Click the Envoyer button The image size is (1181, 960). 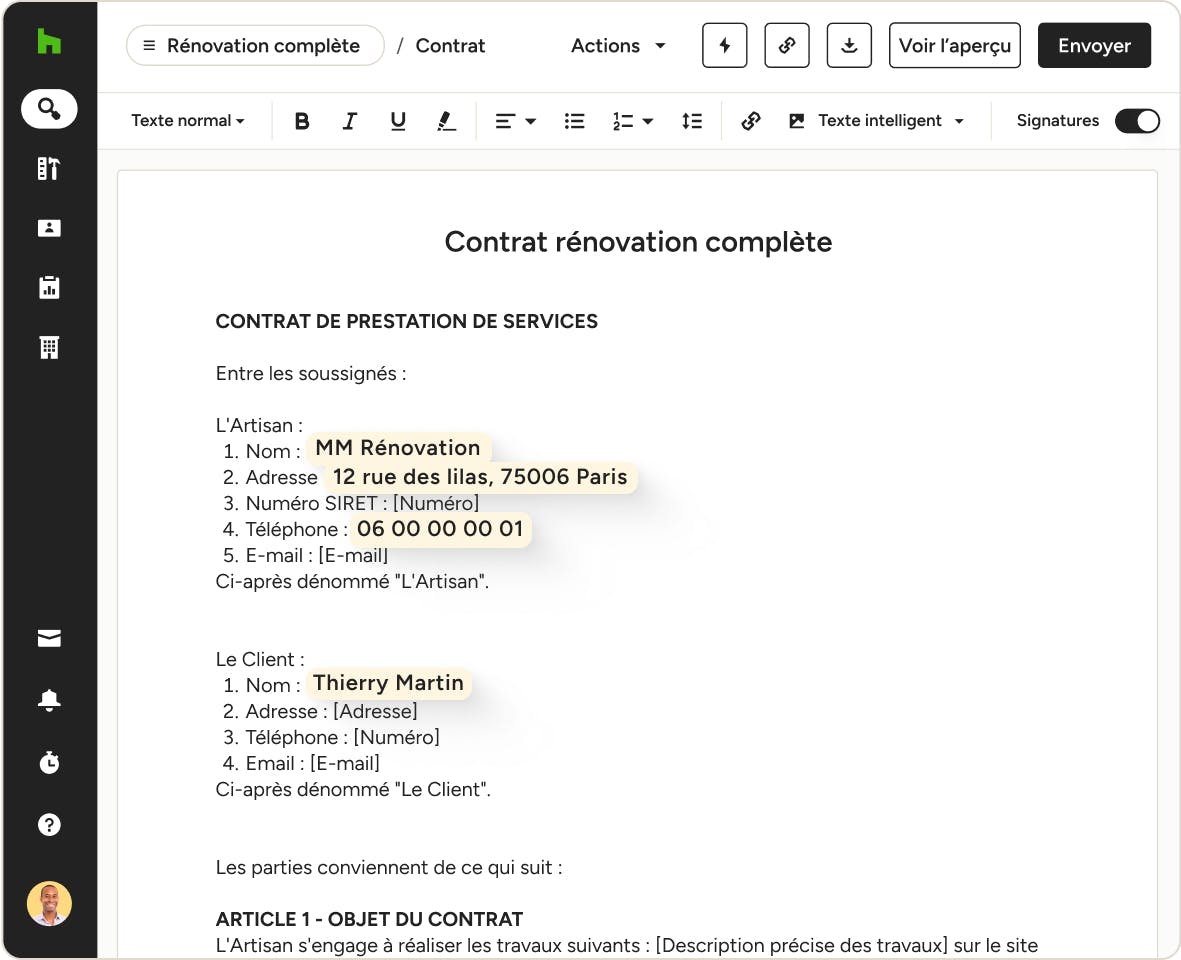click(1094, 46)
